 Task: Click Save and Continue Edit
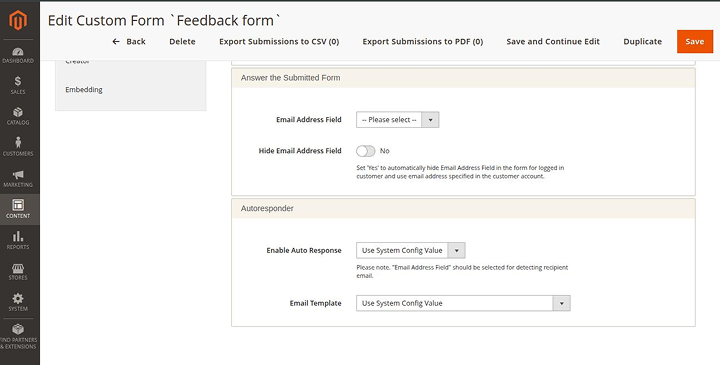[553, 41]
